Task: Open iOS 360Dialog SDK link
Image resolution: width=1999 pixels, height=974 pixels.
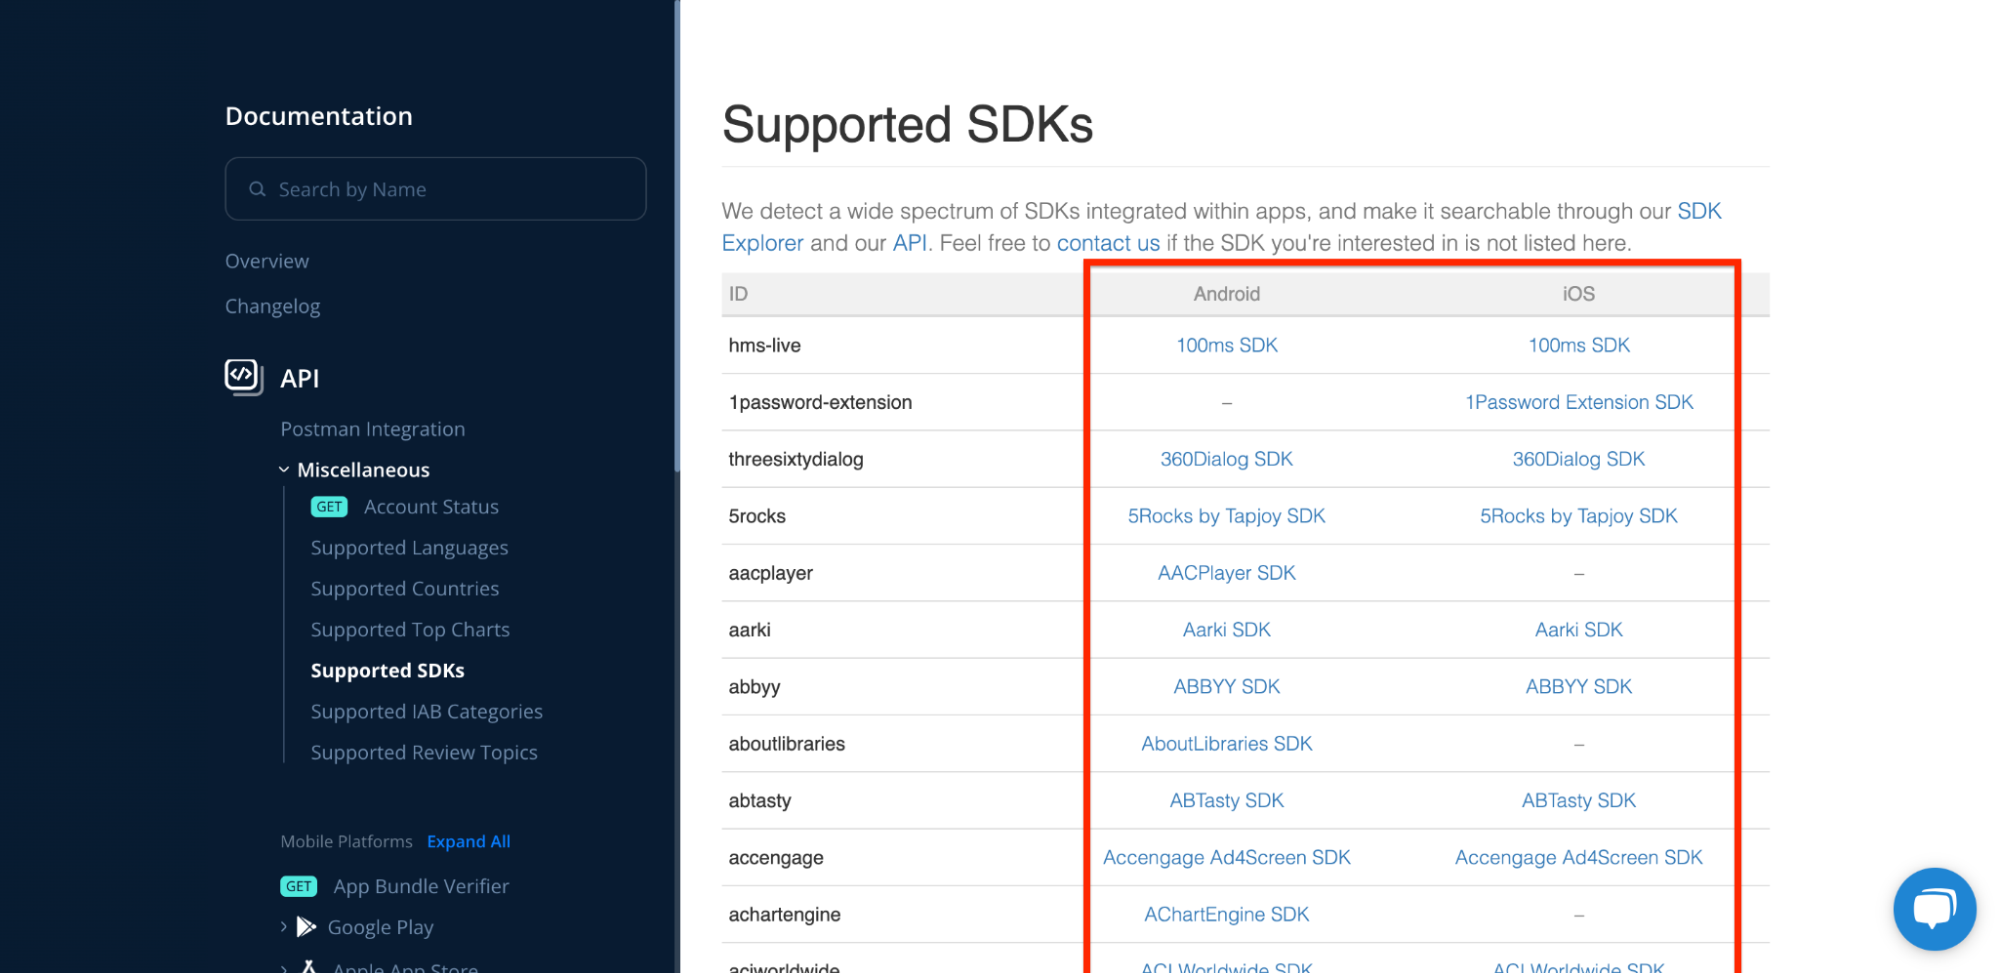Action: [x=1579, y=459]
